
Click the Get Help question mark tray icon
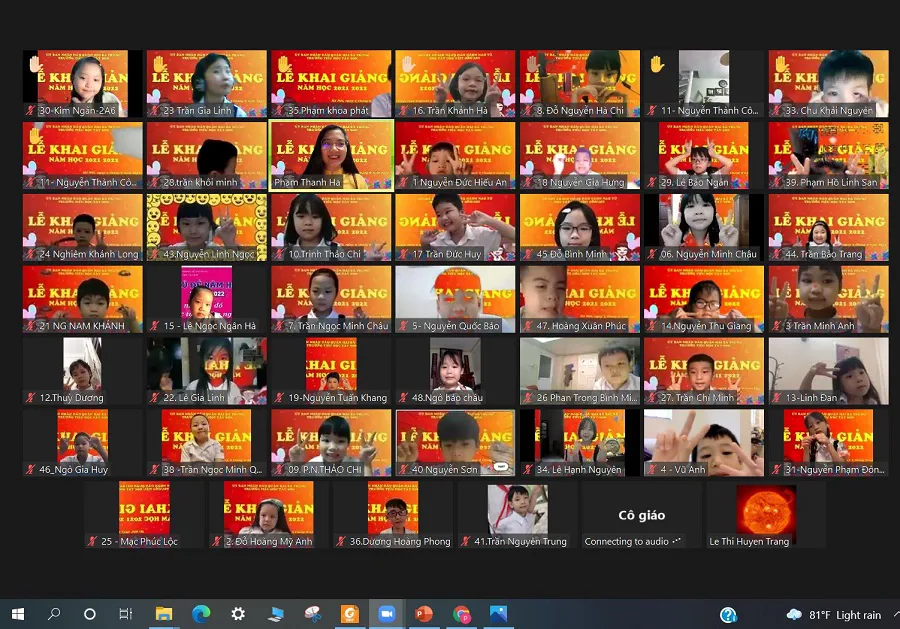click(729, 614)
